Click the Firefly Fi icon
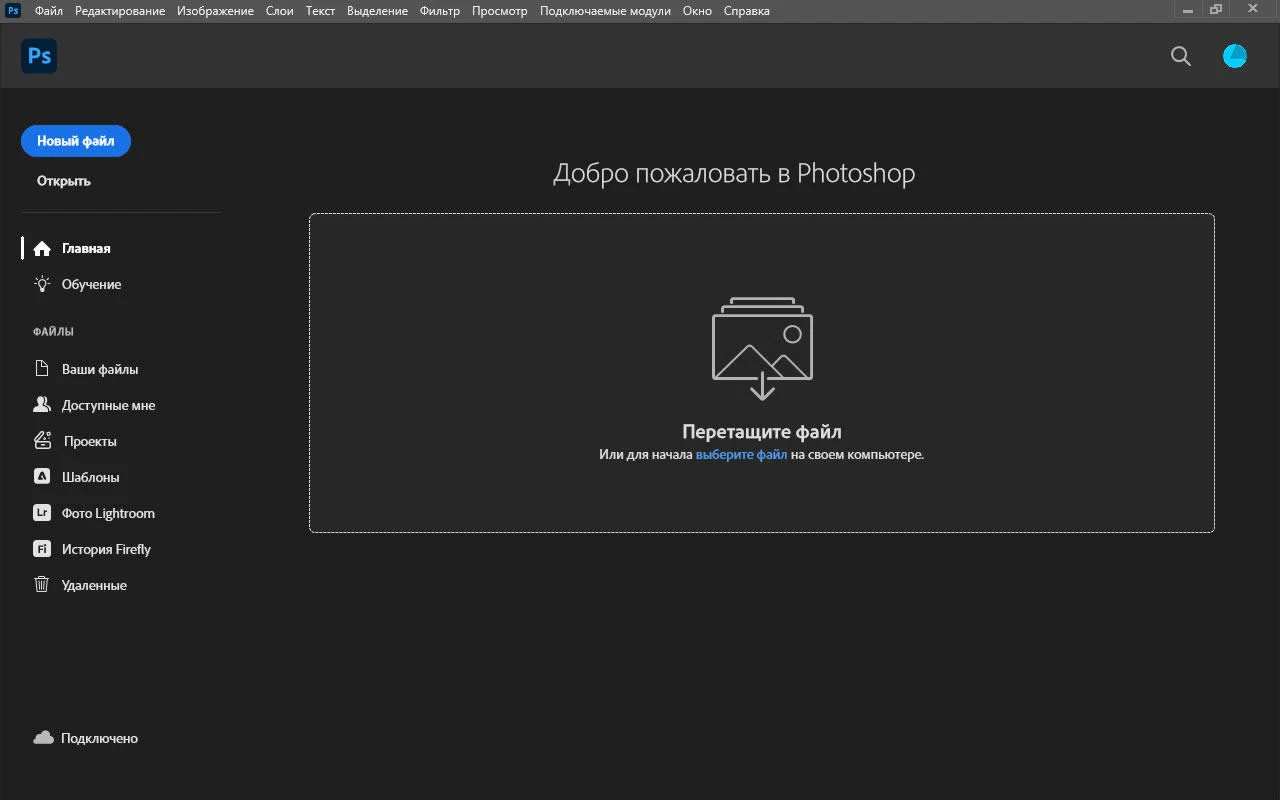 coord(42,549)
